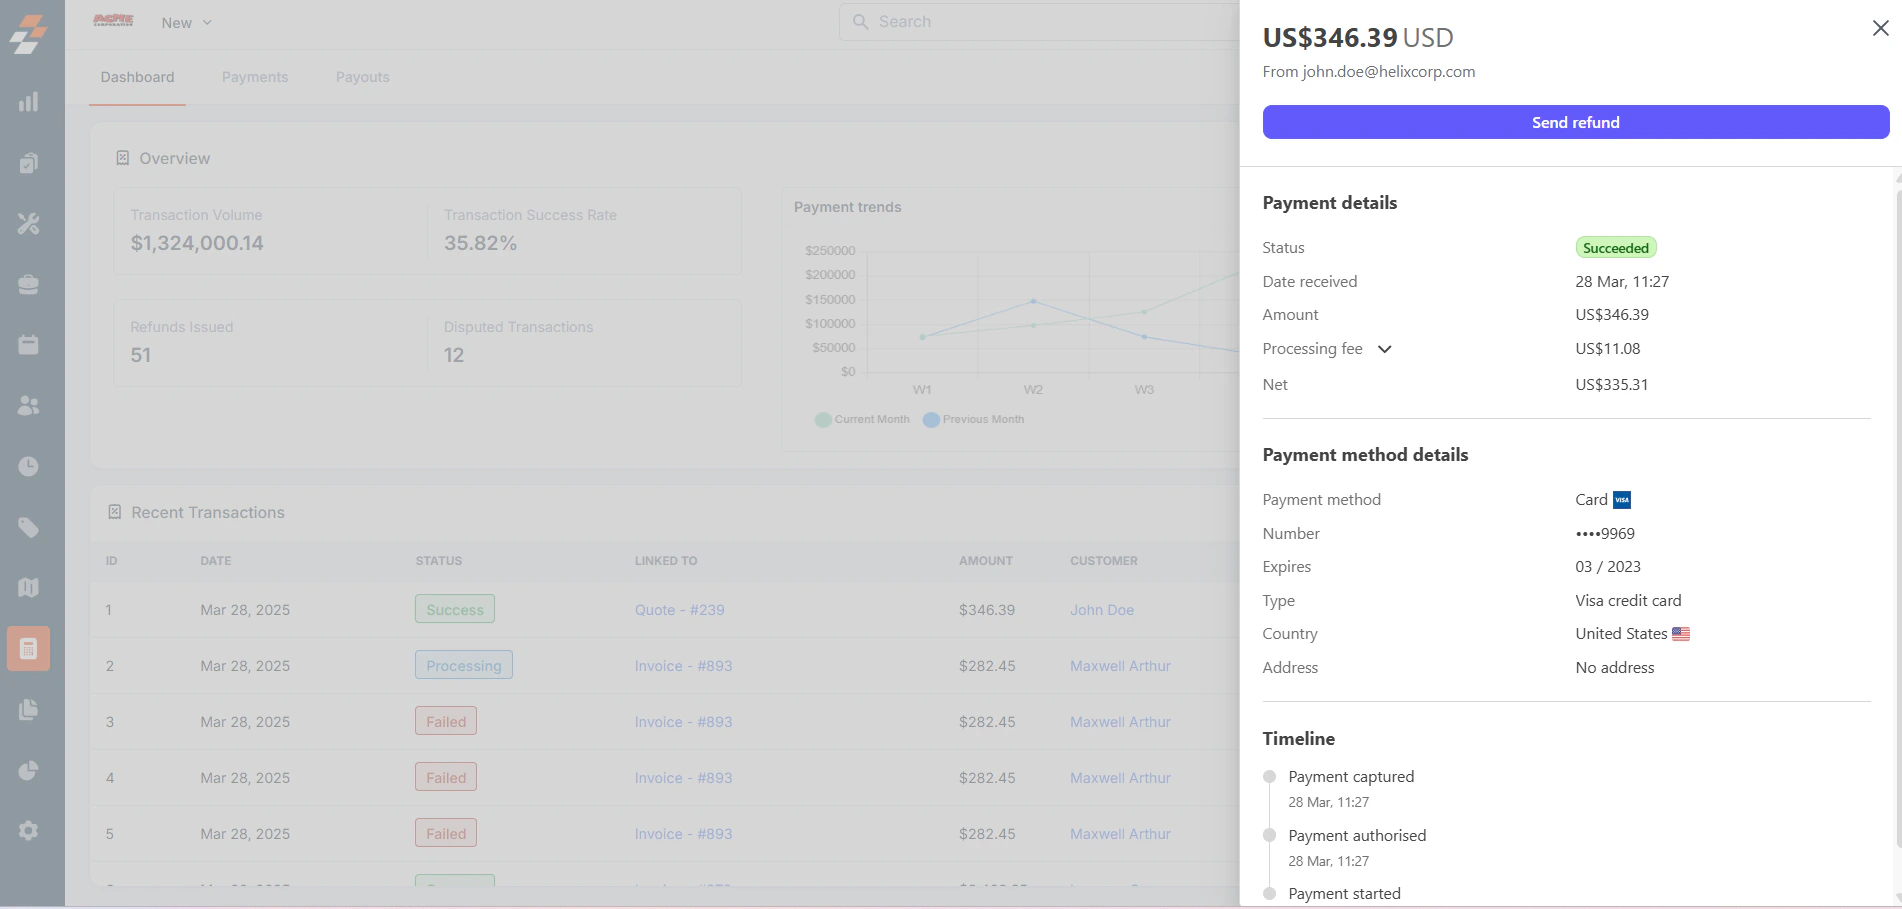The height and width of the screenshot is (909, 1902).
Task: Select the highlighted calculator sidebar icon
Action: coord(28,649)
